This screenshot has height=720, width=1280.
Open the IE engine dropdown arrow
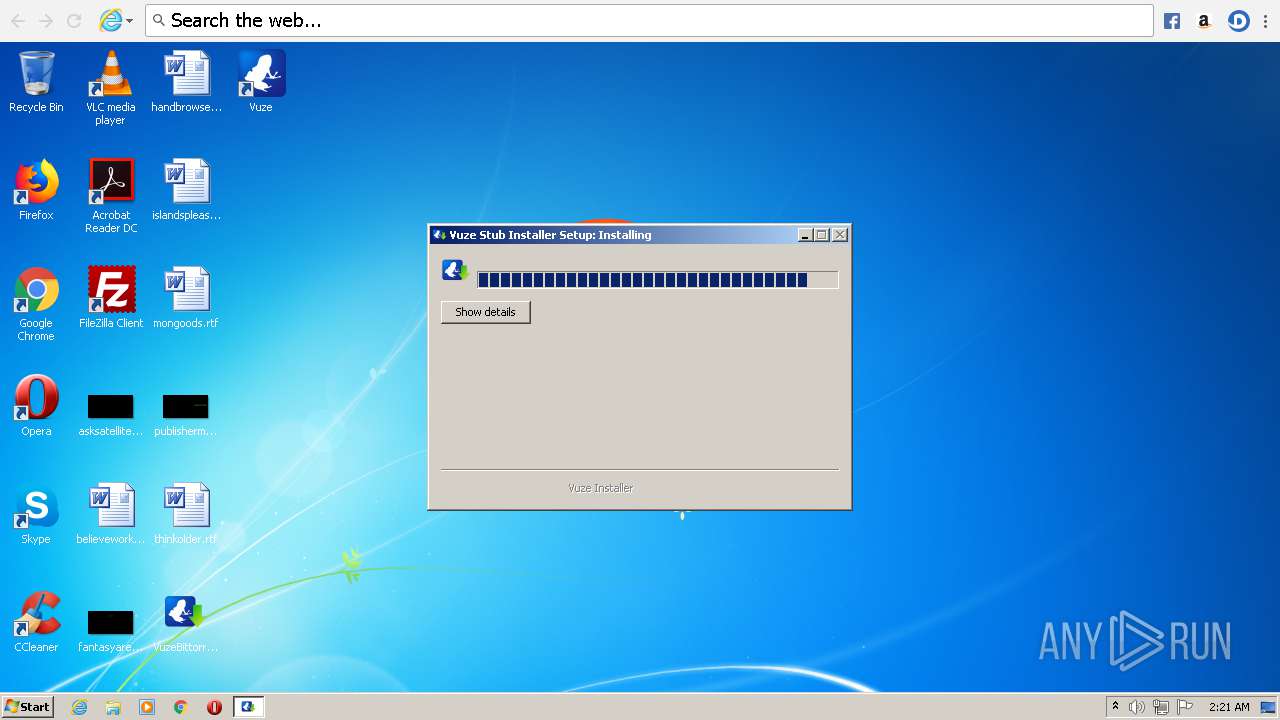click(x=129, y=21)
